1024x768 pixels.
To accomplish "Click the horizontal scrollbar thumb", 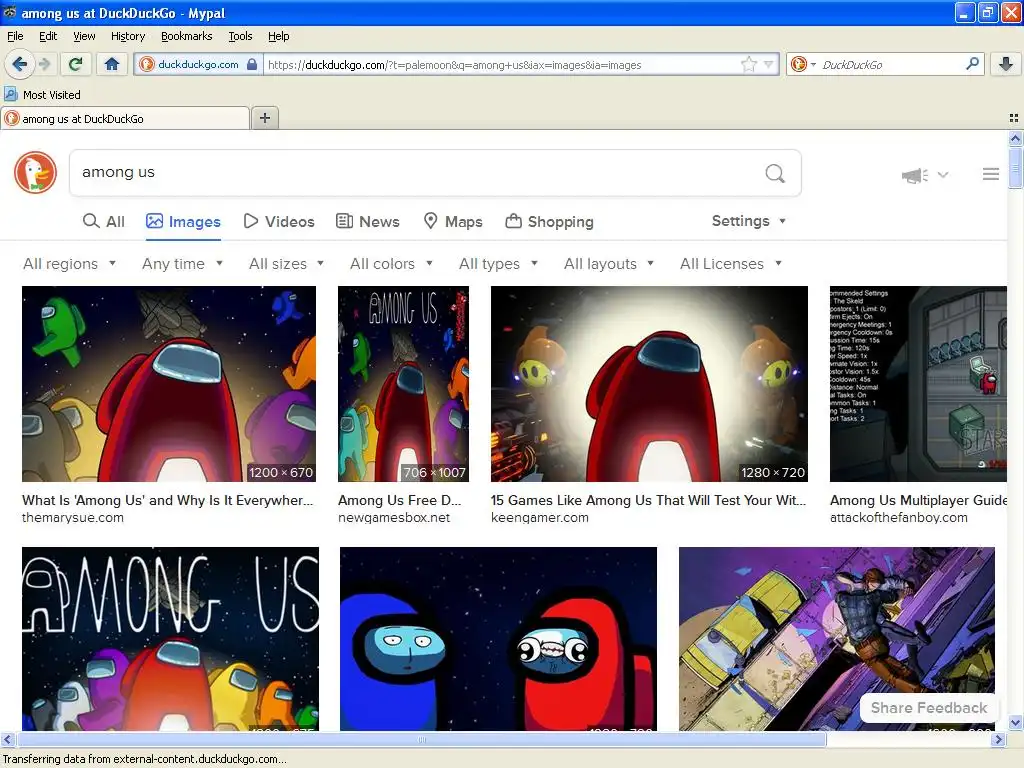I will click(x=422, y=739).
